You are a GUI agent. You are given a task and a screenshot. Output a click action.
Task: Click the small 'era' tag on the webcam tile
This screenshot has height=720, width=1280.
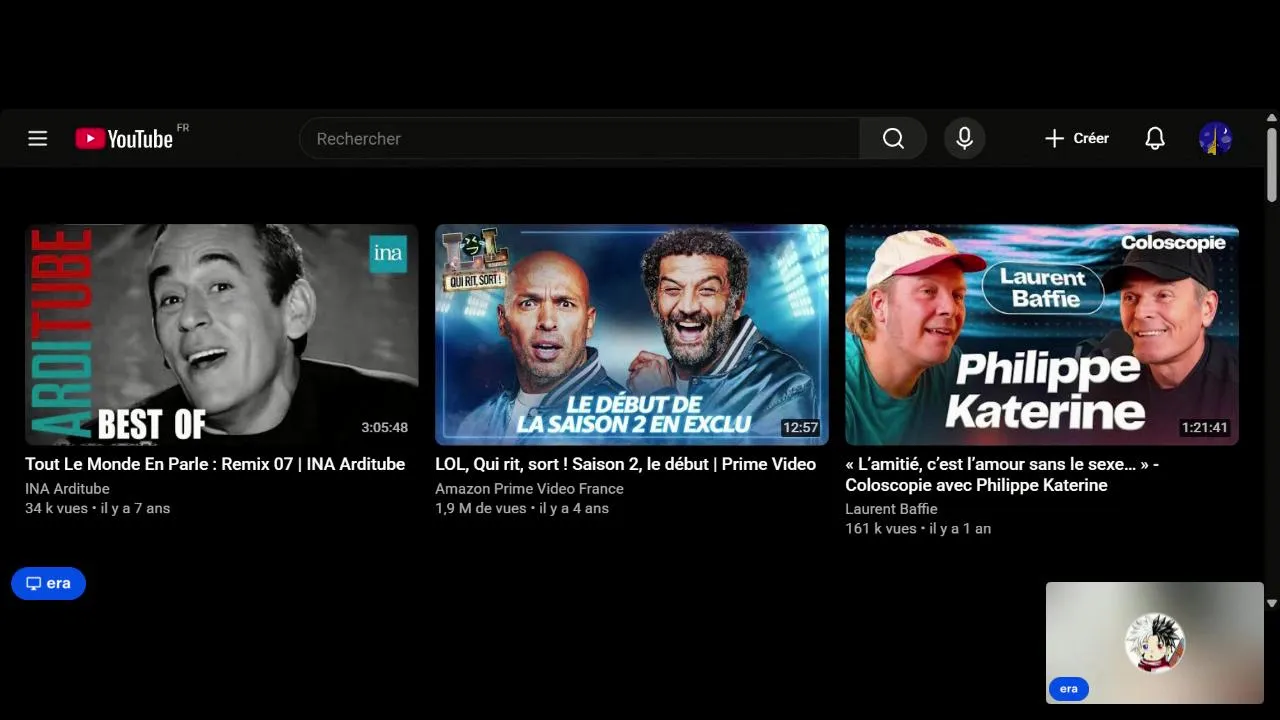(x=1068, y=689)
